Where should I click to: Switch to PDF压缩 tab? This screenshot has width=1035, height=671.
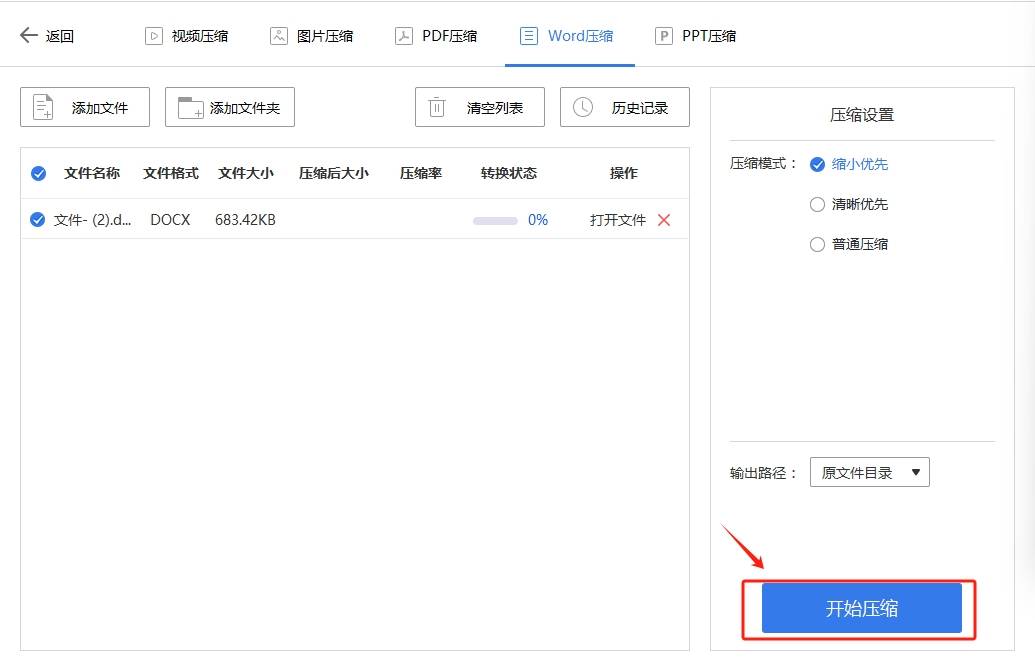point(436,36)
